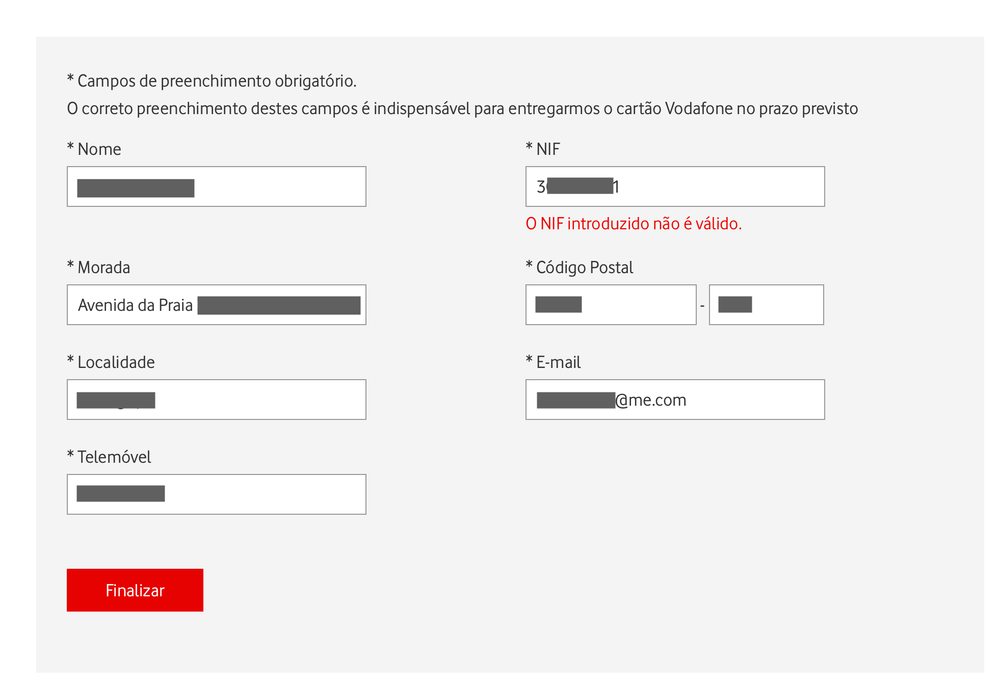Image resolution: width=999 pixels, height=689 pixels.
Task: Select the E-mail input field
Action: tap(675, 399)
